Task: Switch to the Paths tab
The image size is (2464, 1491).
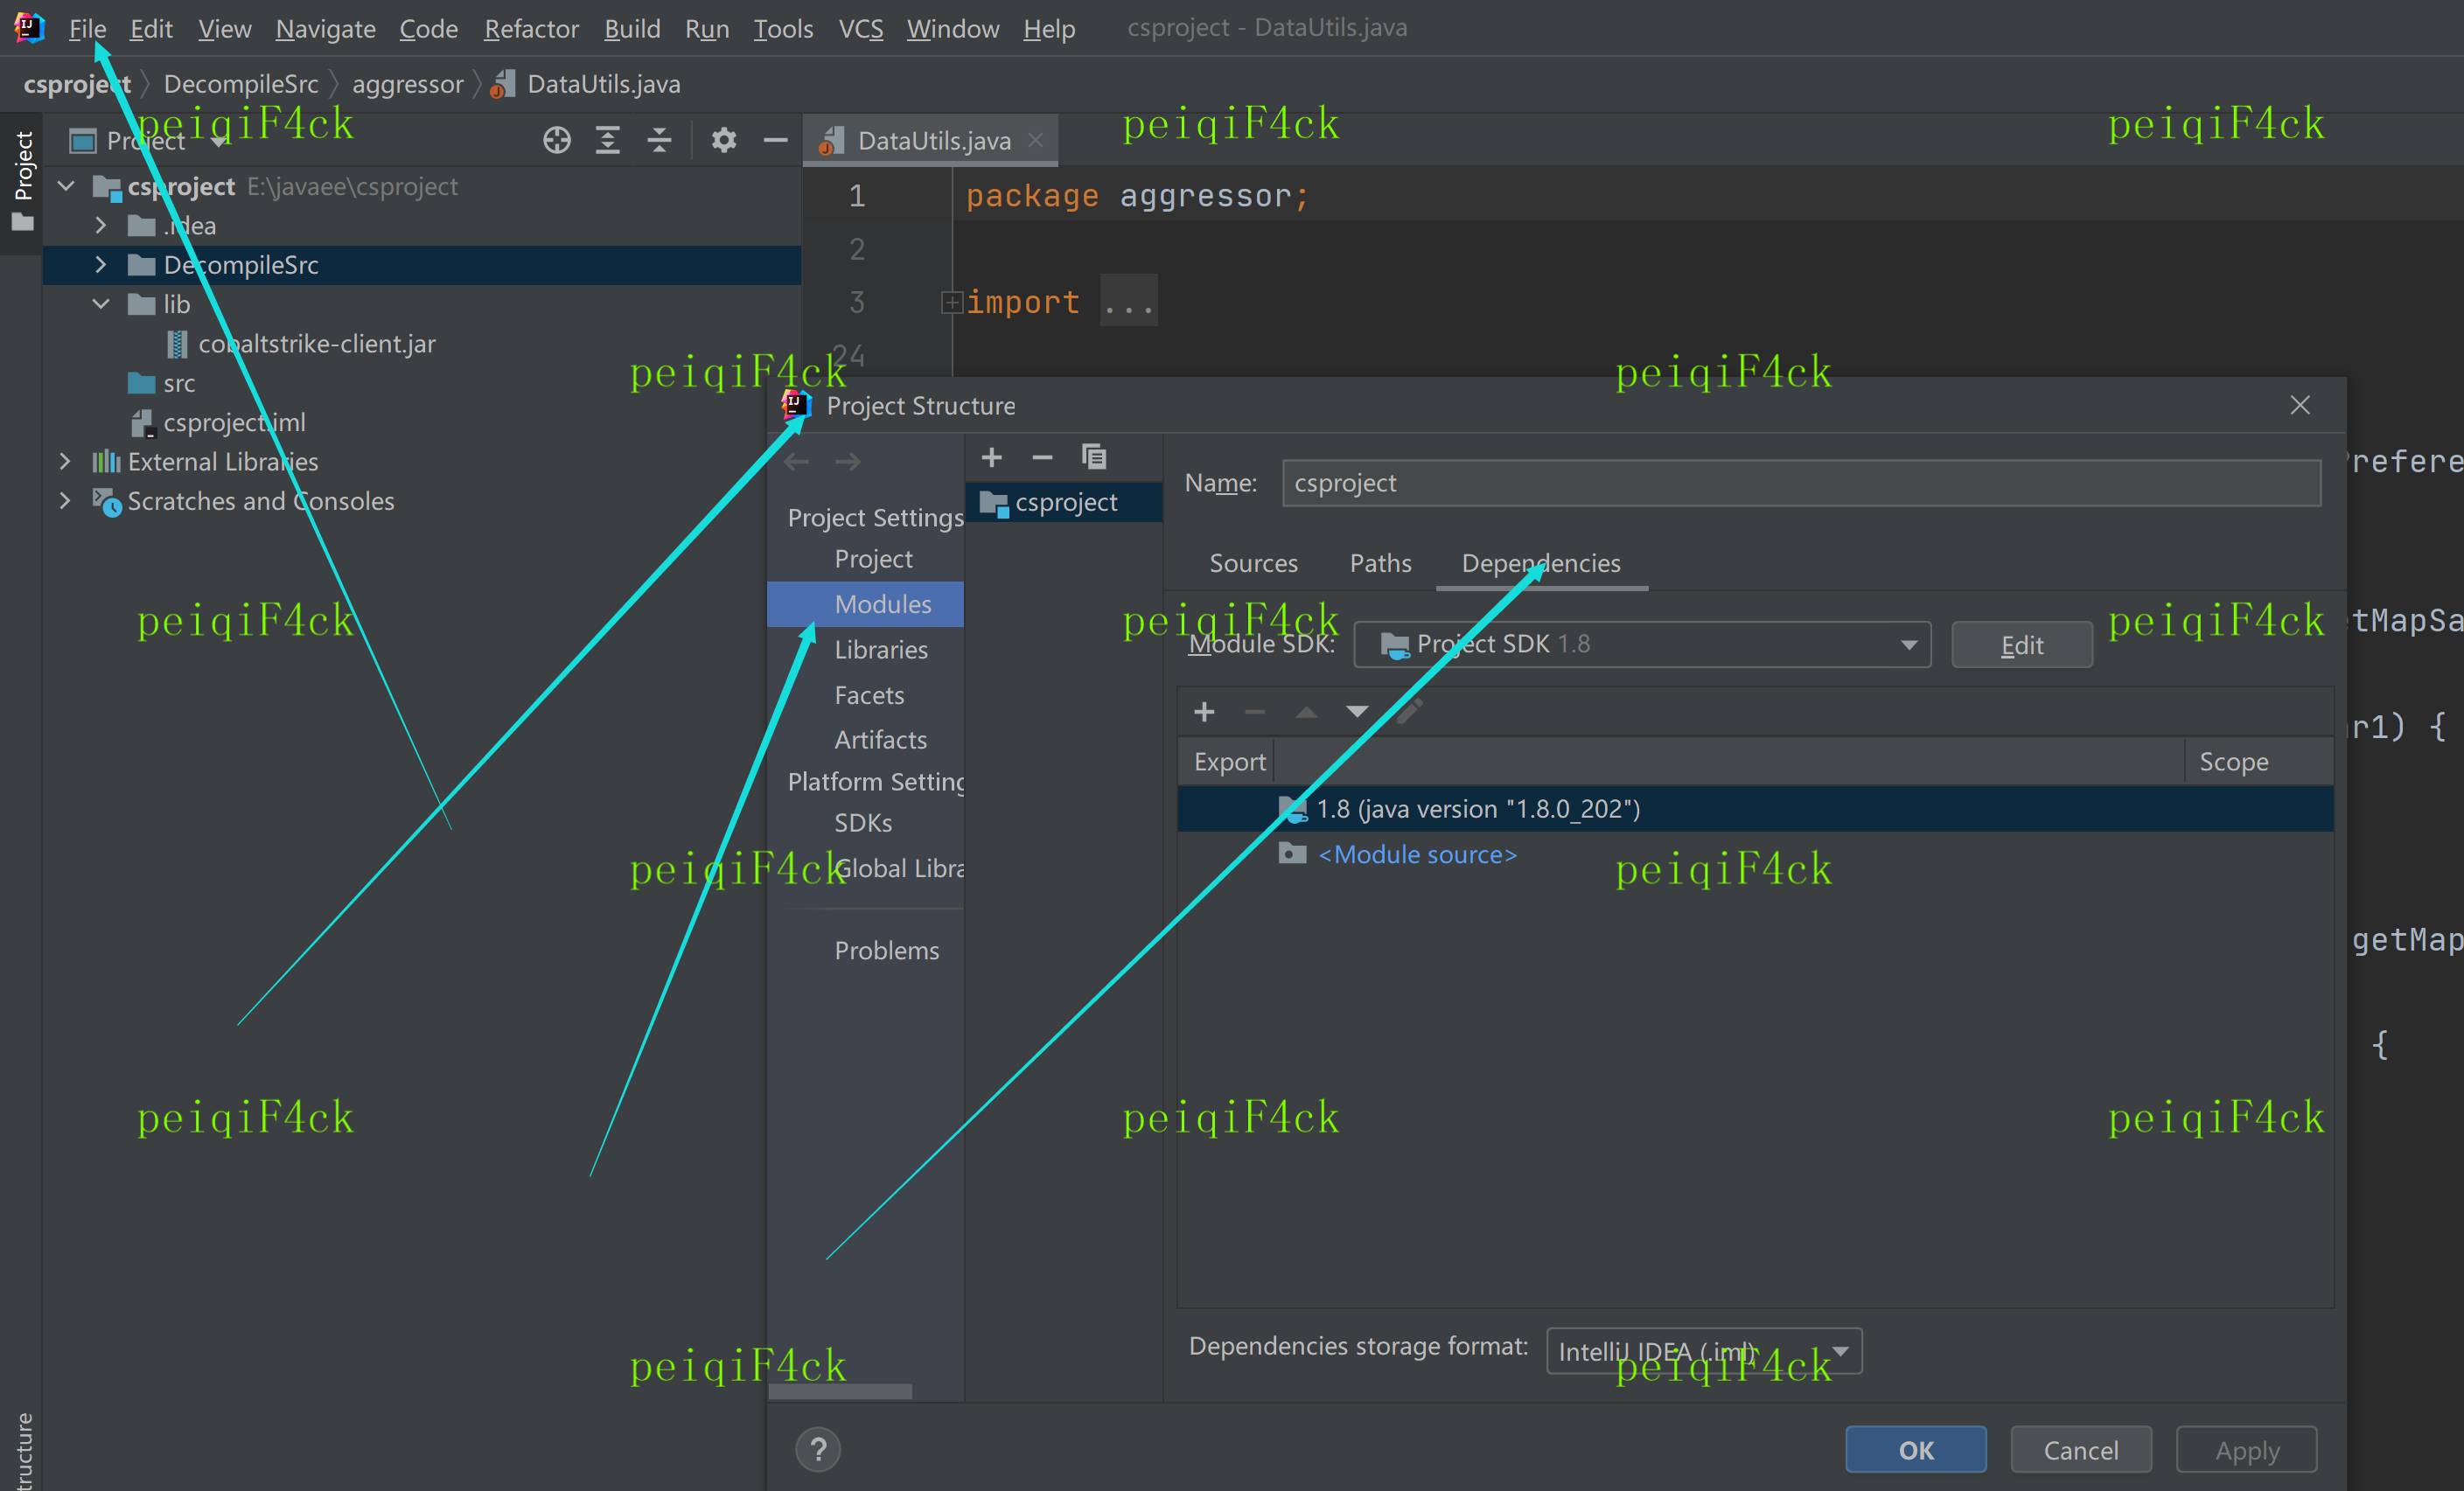Action: (x=1380, y=563)
